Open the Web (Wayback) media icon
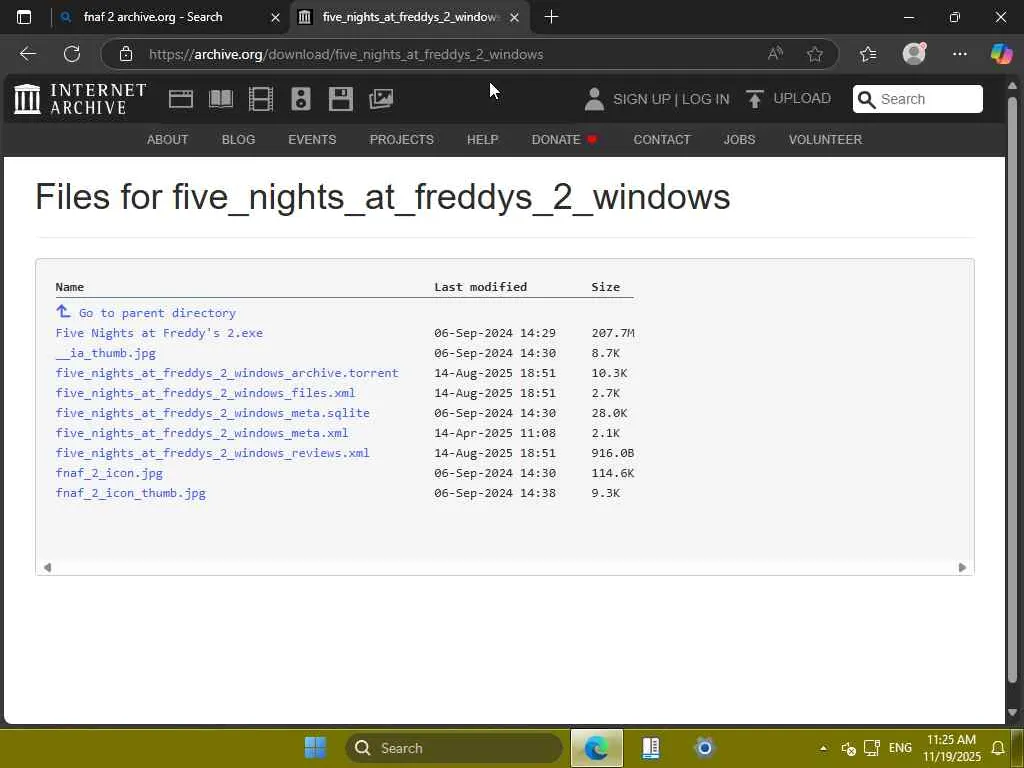This screenshot has height=768, width=1024. (x=181, y=99)
